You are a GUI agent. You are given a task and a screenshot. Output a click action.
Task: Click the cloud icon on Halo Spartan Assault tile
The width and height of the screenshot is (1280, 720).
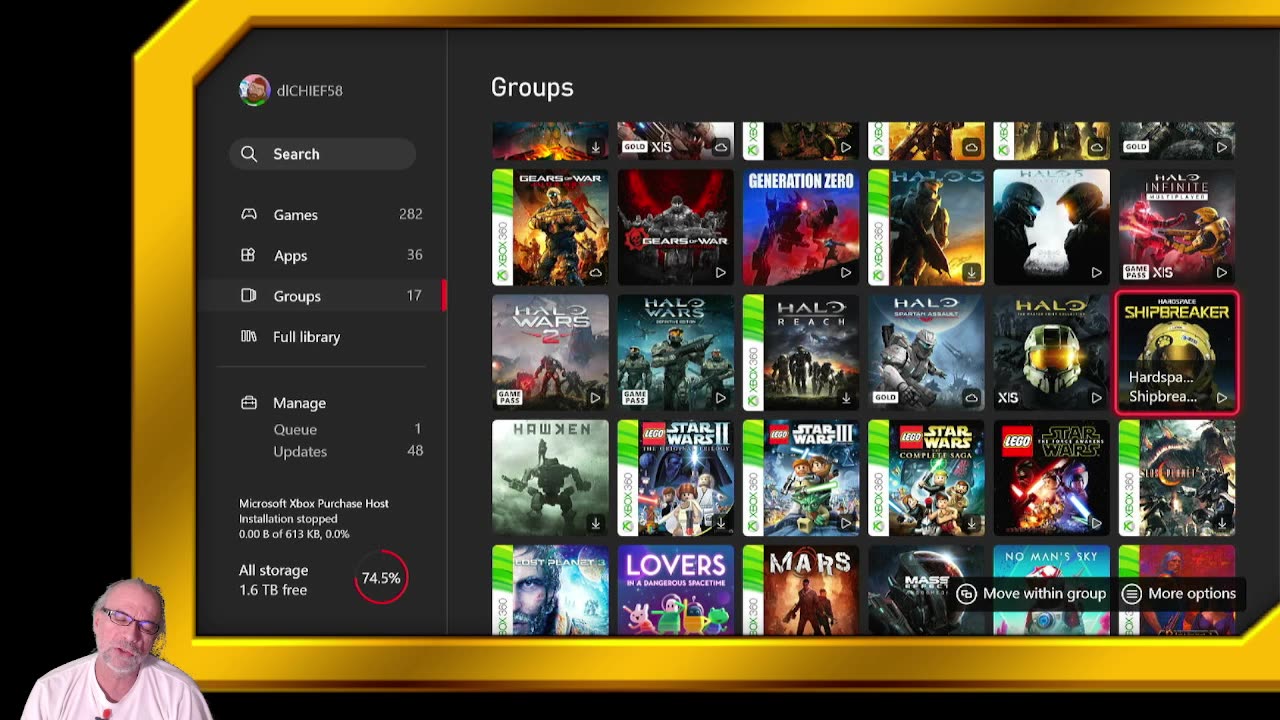[971, 398]
